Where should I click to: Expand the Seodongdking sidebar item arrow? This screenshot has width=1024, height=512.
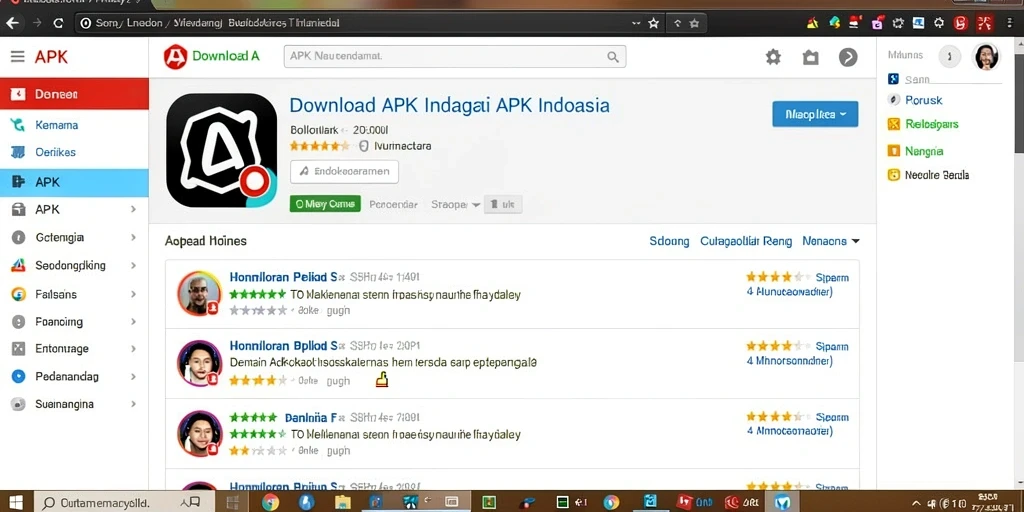click(133, 266)
